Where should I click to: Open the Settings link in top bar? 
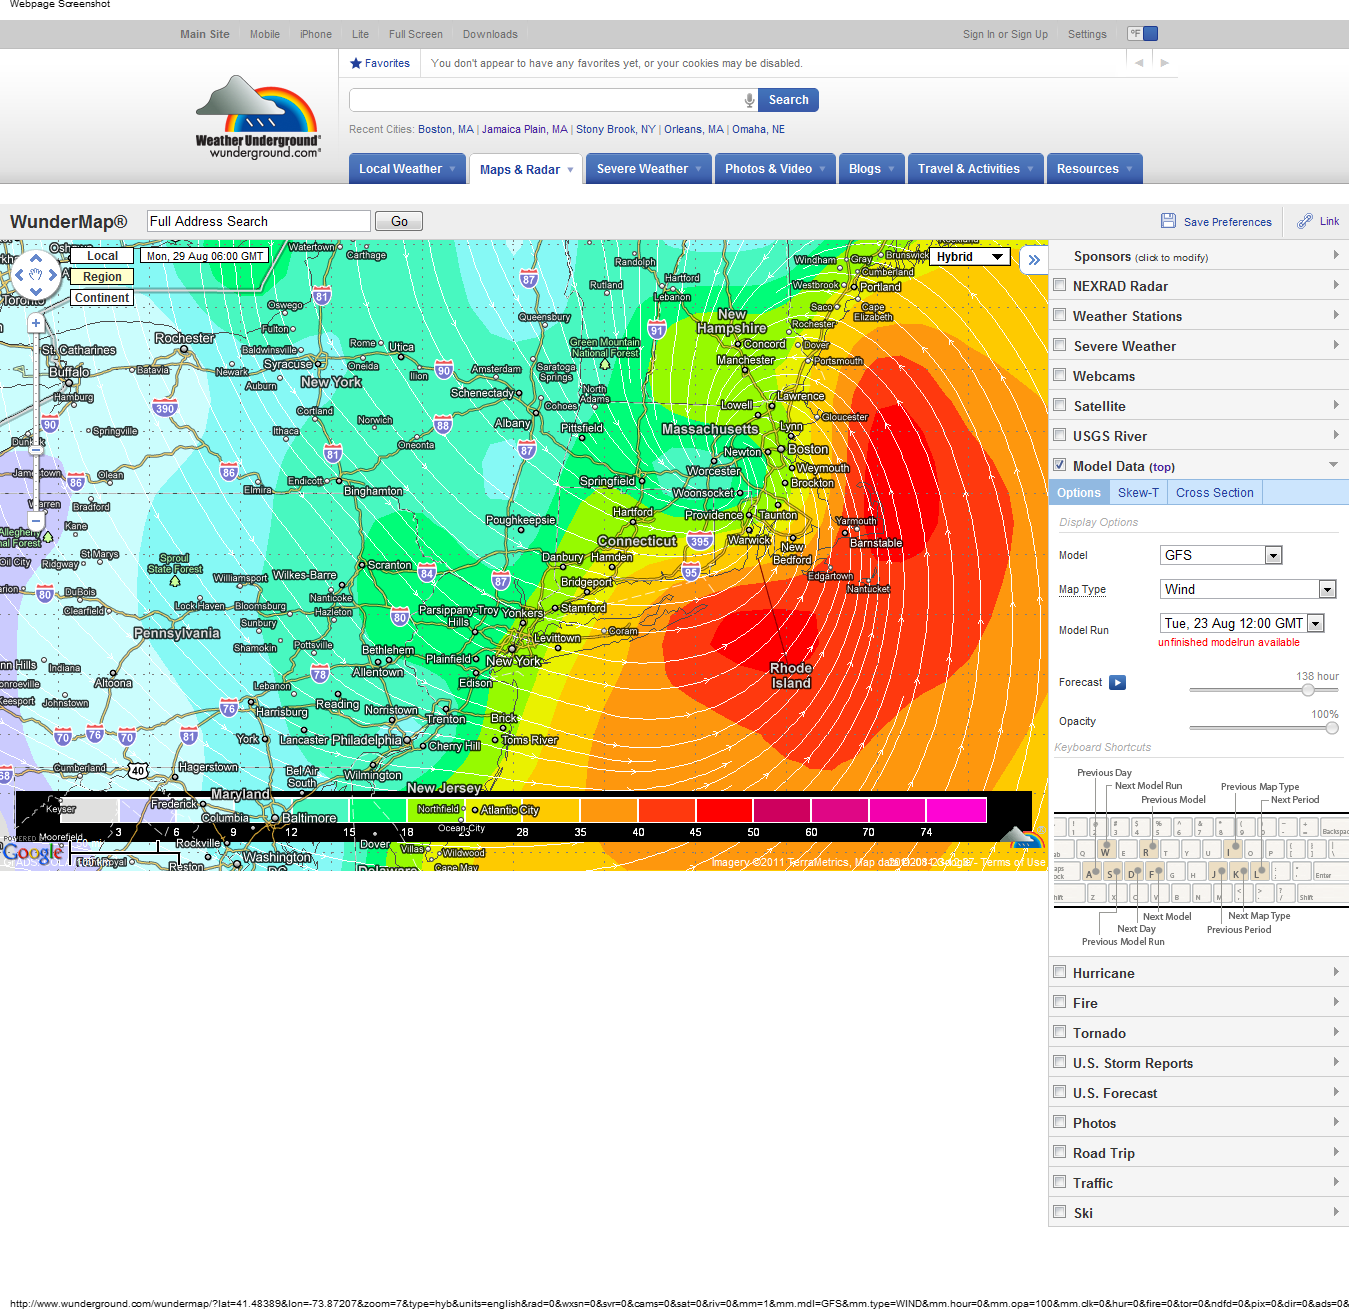pos(1087,34)
